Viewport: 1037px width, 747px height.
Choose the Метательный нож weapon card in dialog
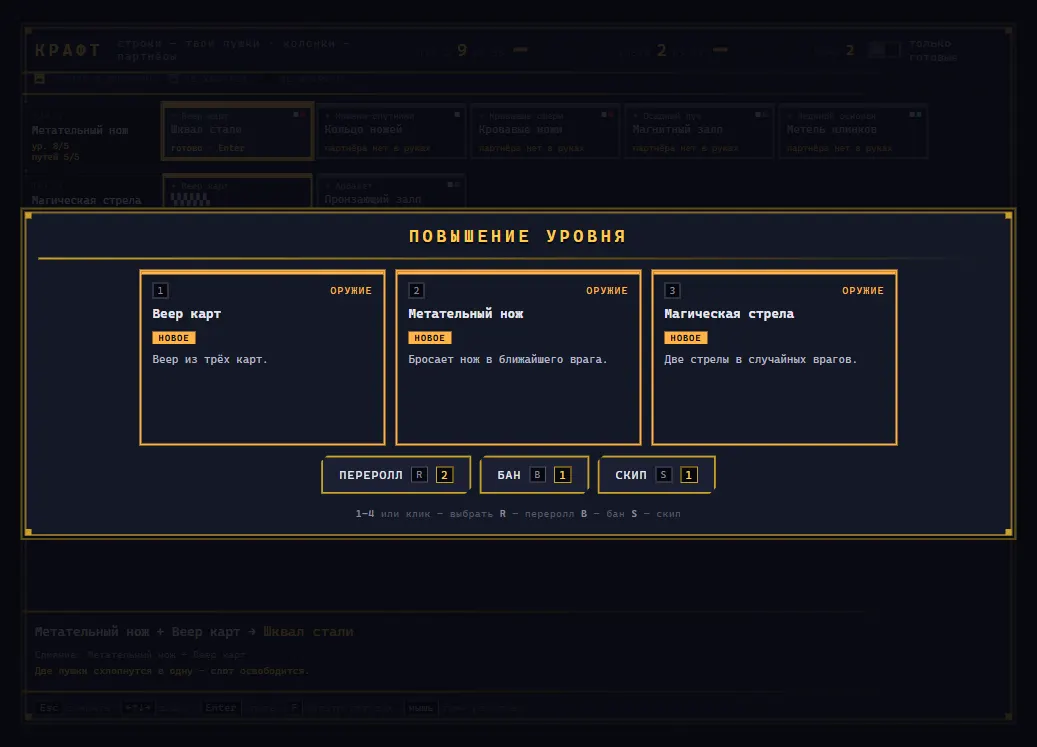(518, 358)
